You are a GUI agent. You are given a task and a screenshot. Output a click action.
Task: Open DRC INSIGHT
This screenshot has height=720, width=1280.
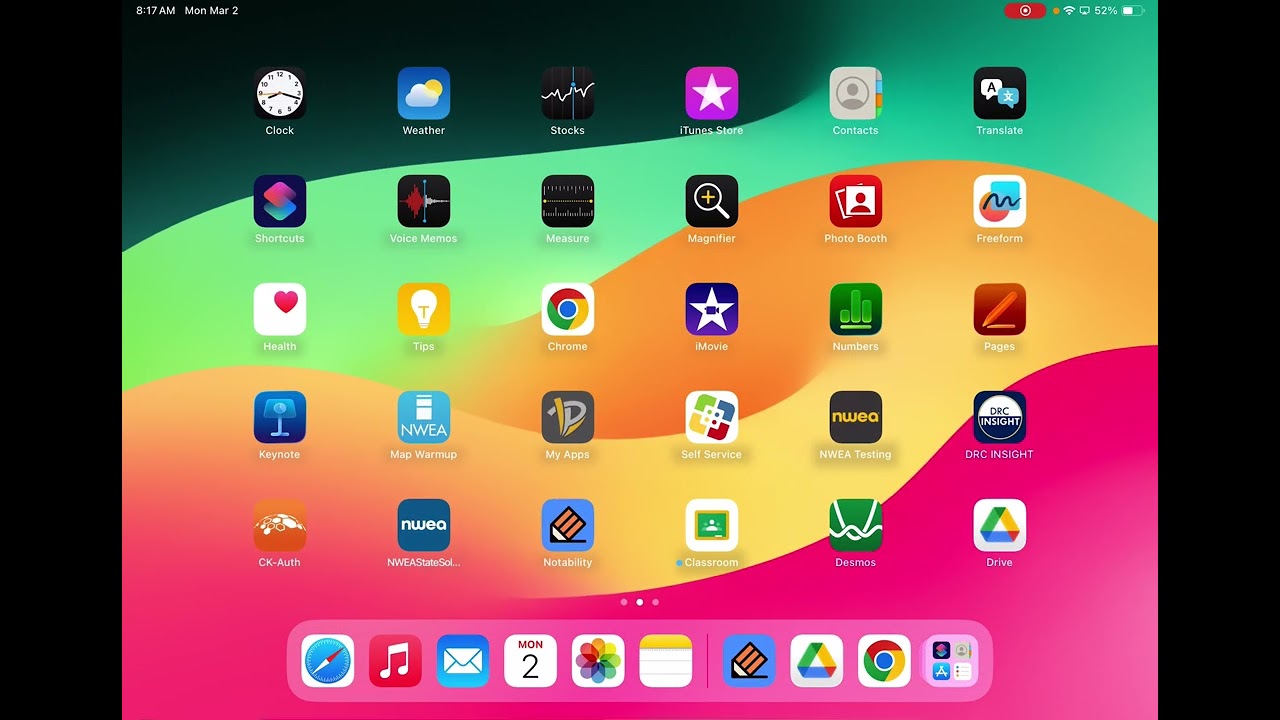click(x=1000, y=417)
